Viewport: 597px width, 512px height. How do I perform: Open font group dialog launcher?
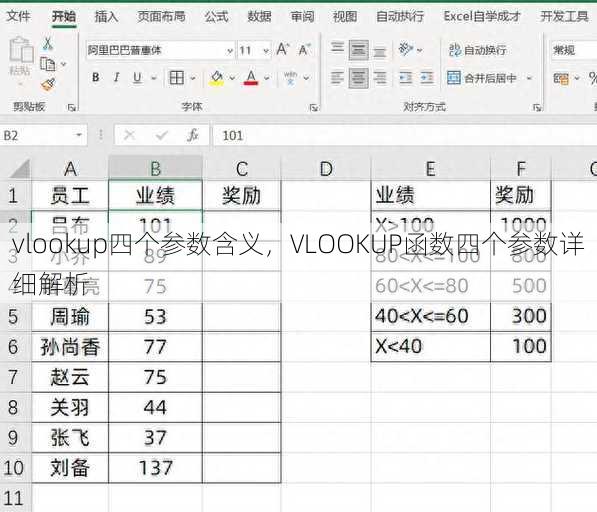(x=313, y=108)
